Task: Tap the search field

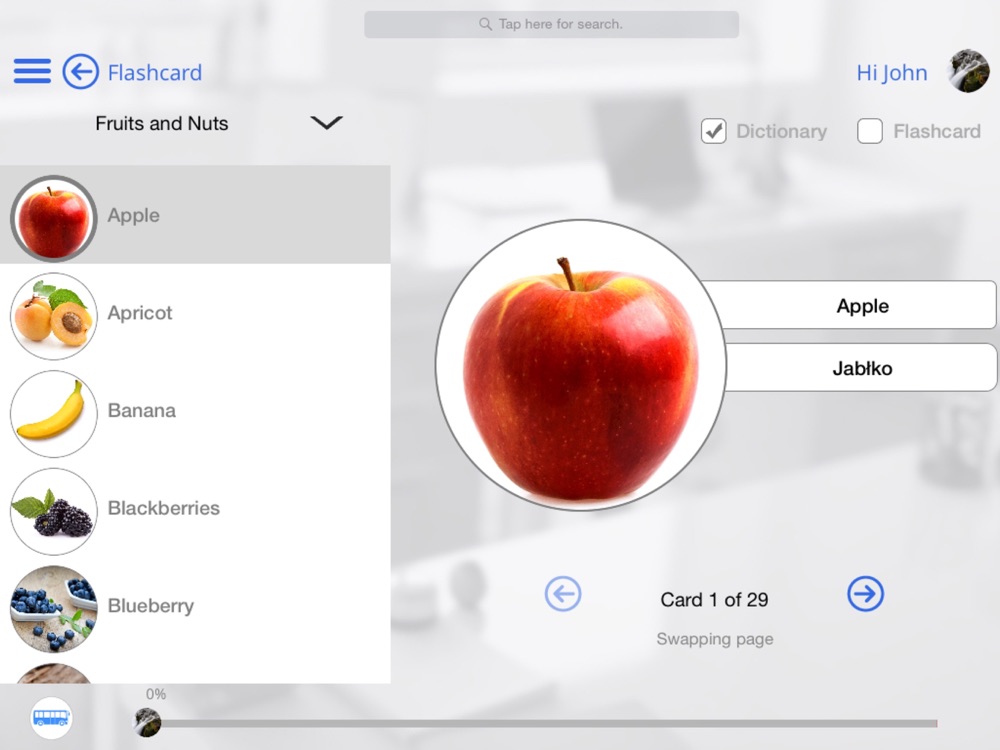Action: (552, 24)
